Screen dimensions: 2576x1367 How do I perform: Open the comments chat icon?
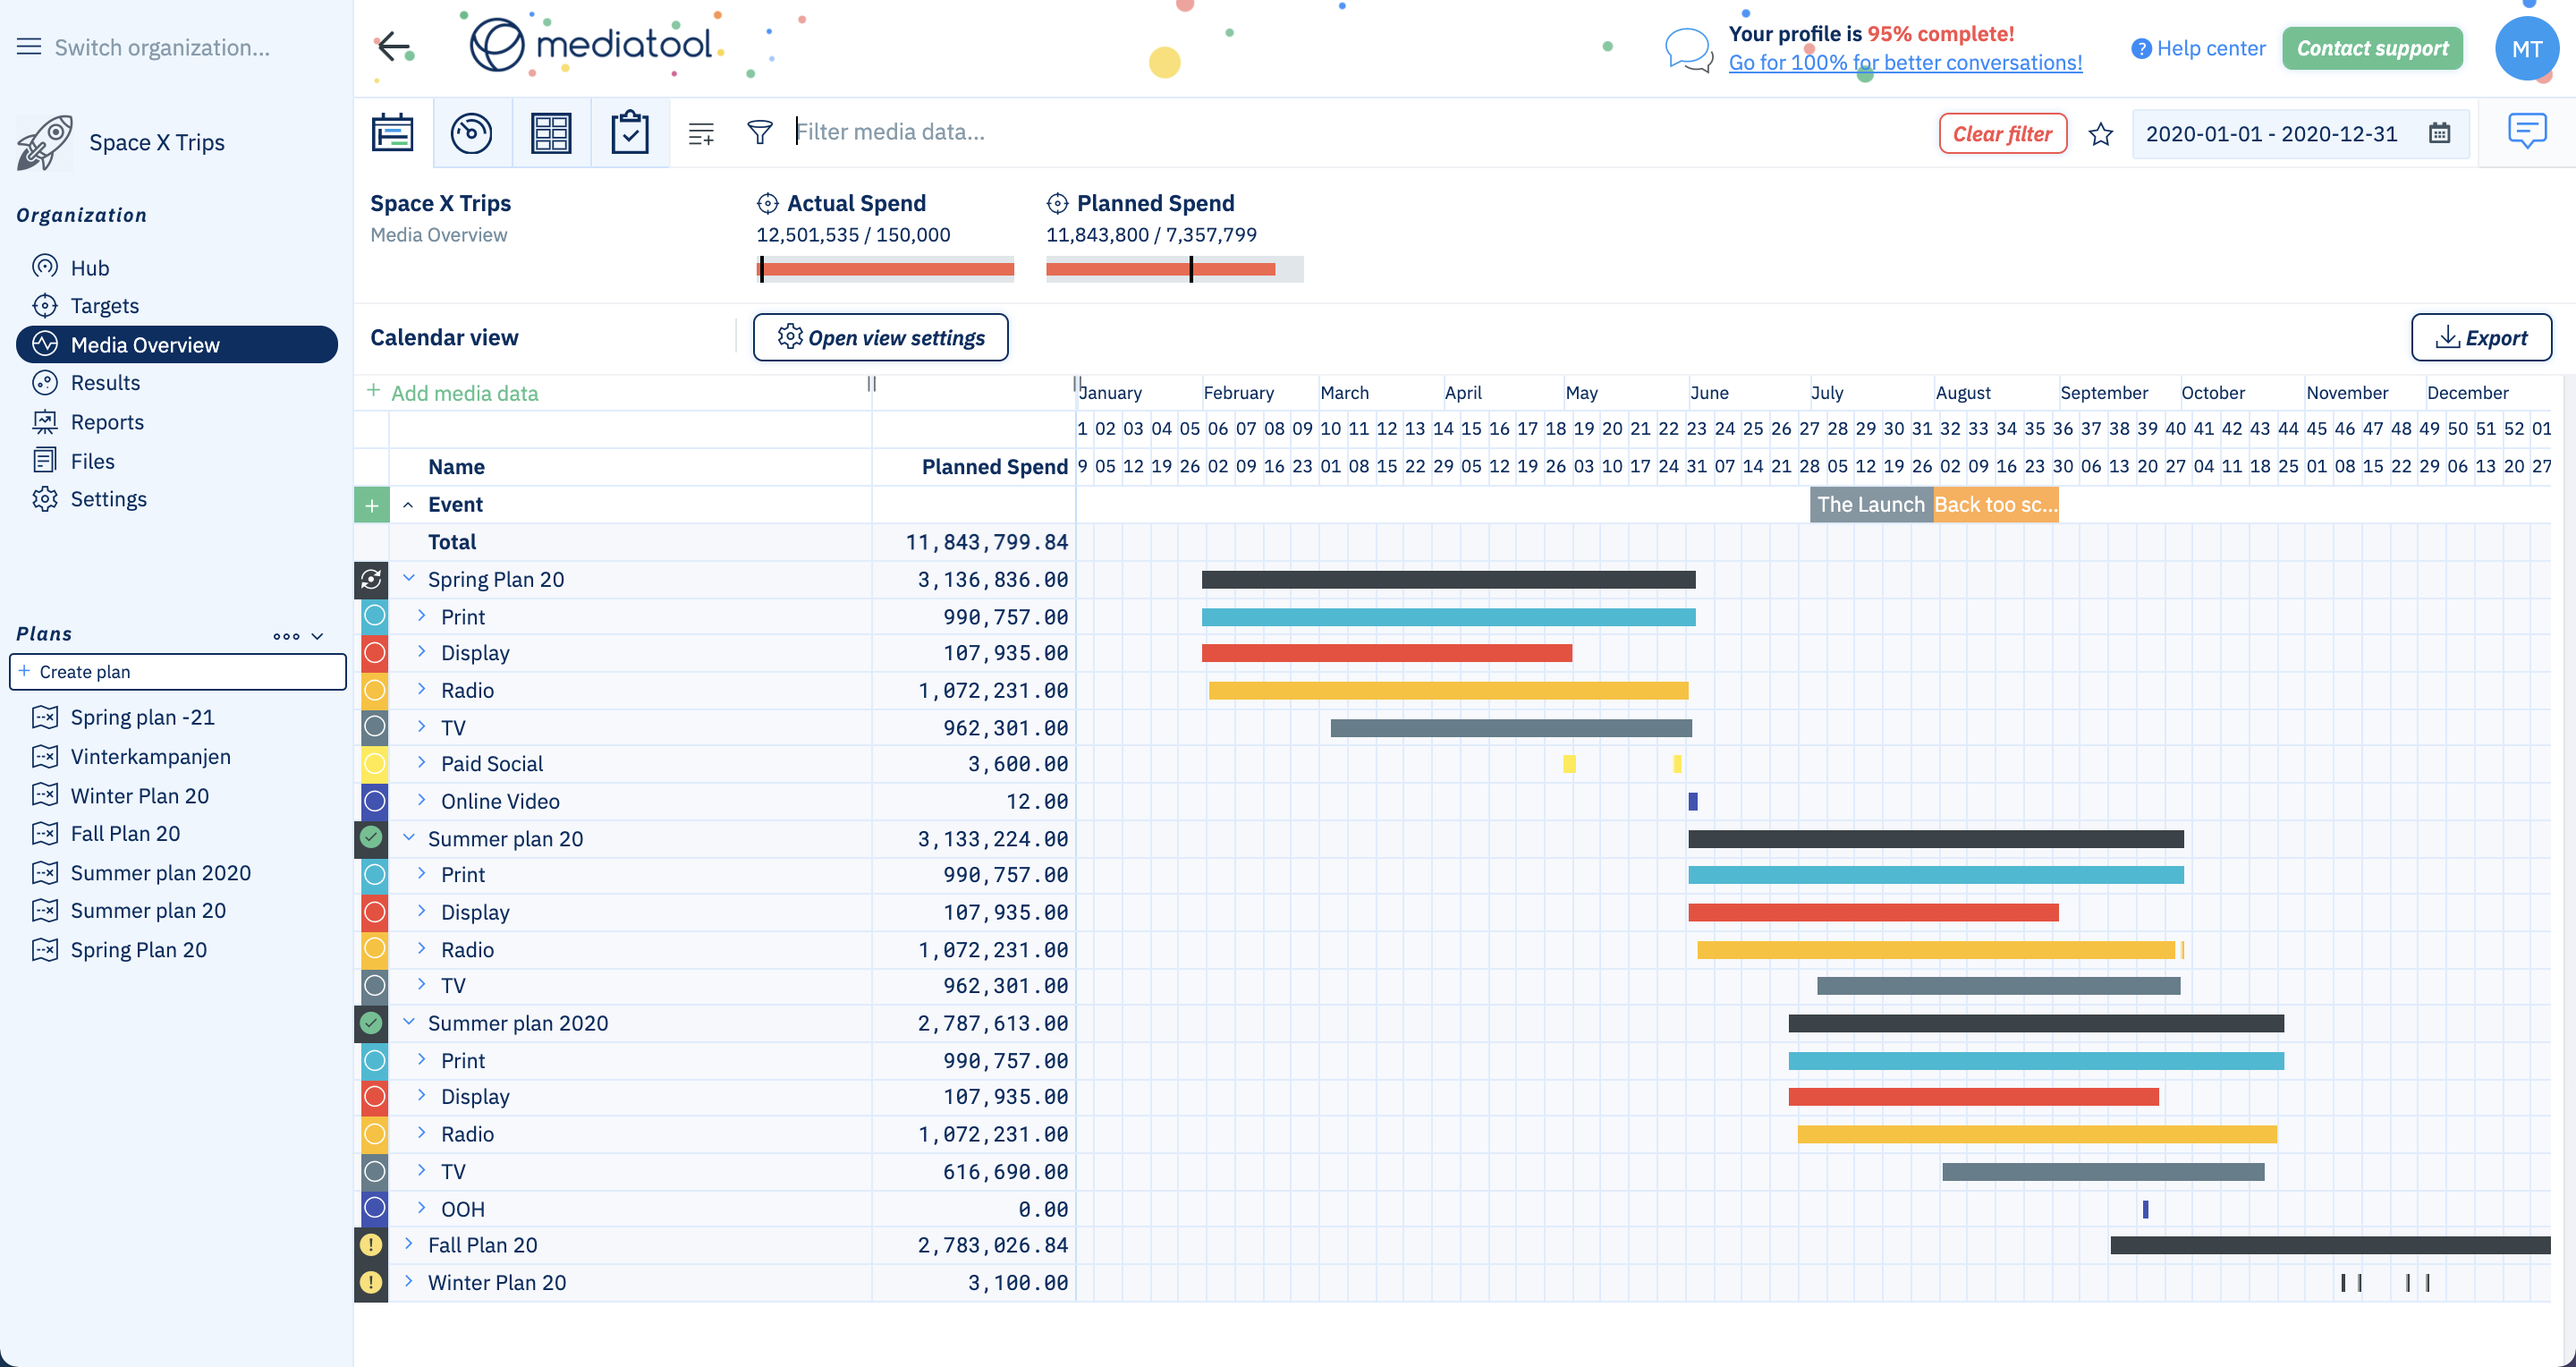[2526, 131]
